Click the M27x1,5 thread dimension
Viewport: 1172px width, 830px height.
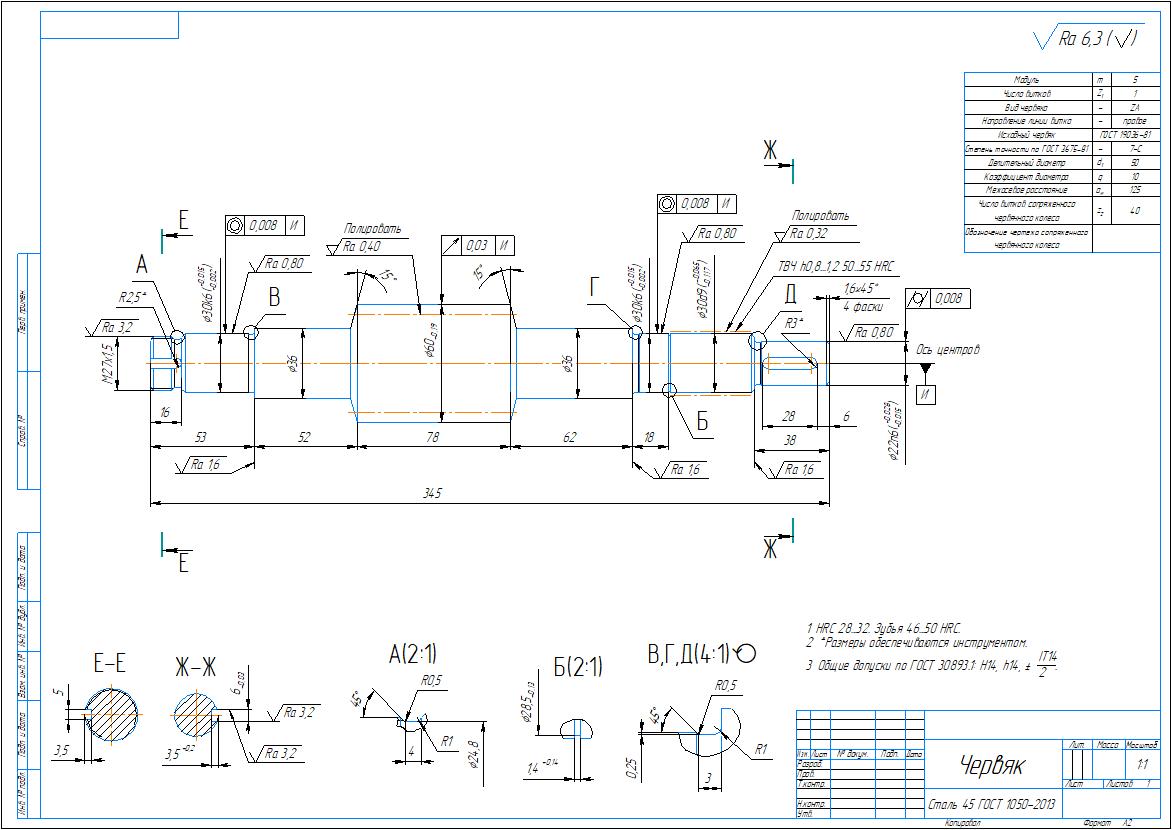click(x=106, y=363)
